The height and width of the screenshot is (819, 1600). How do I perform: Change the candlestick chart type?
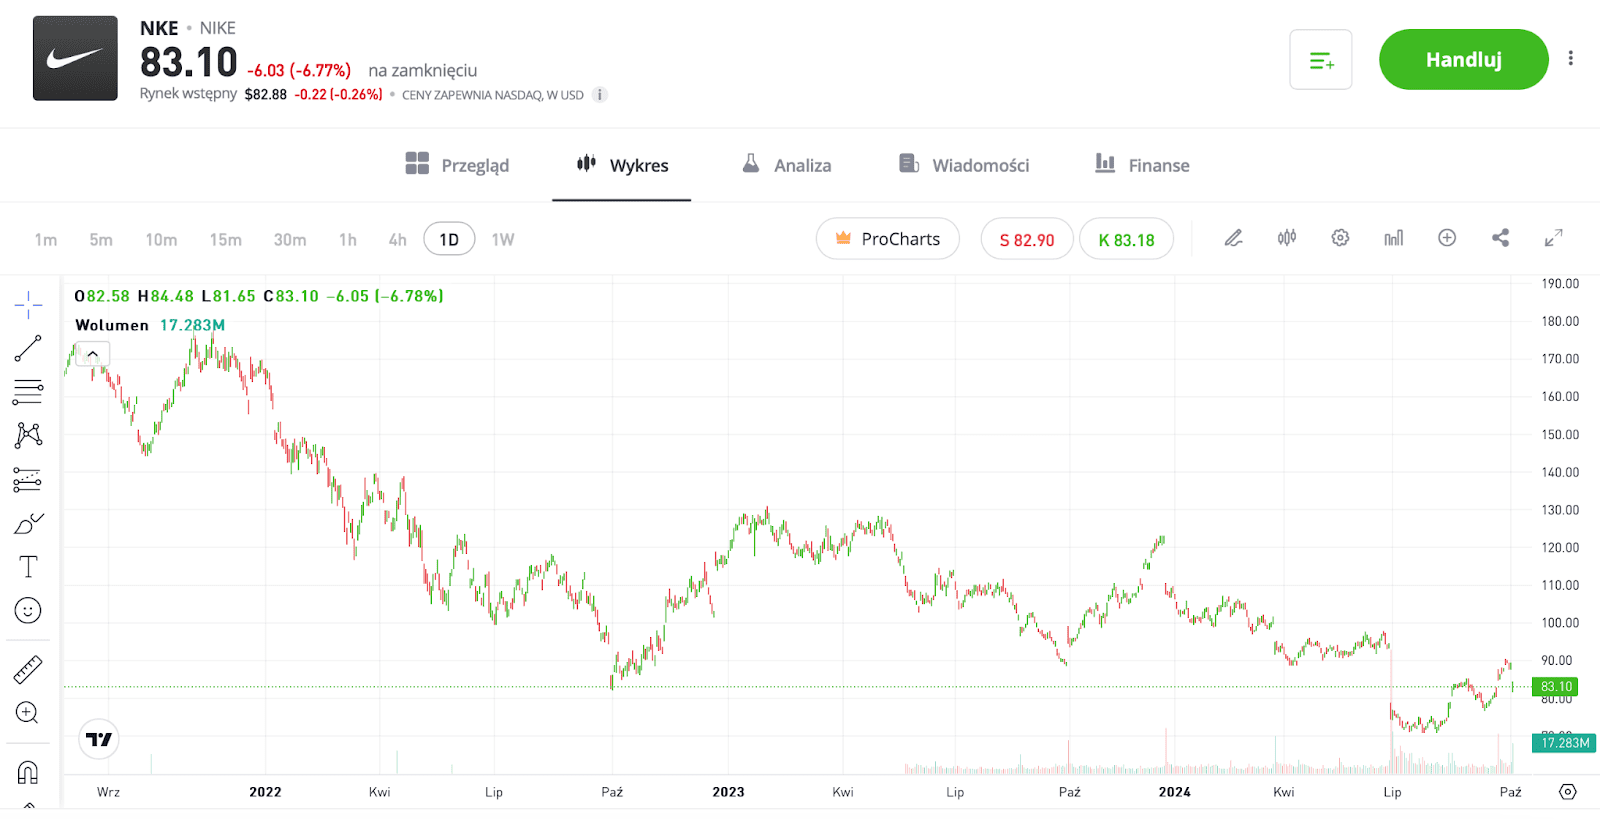[x=1287, y=238]
